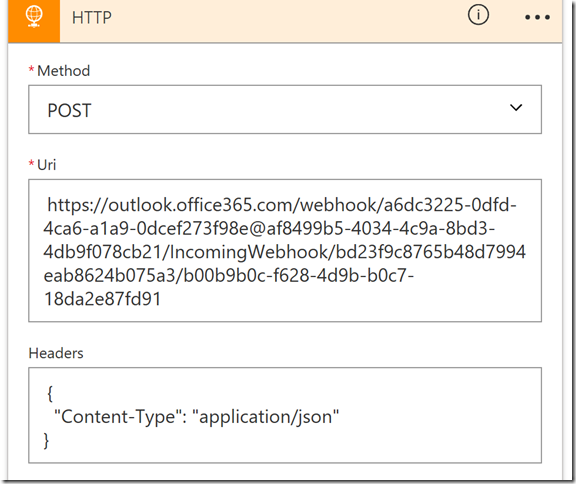Screen dimensions: 576x484
Task: Open the info icon on HTTP card
Action: 478,15
